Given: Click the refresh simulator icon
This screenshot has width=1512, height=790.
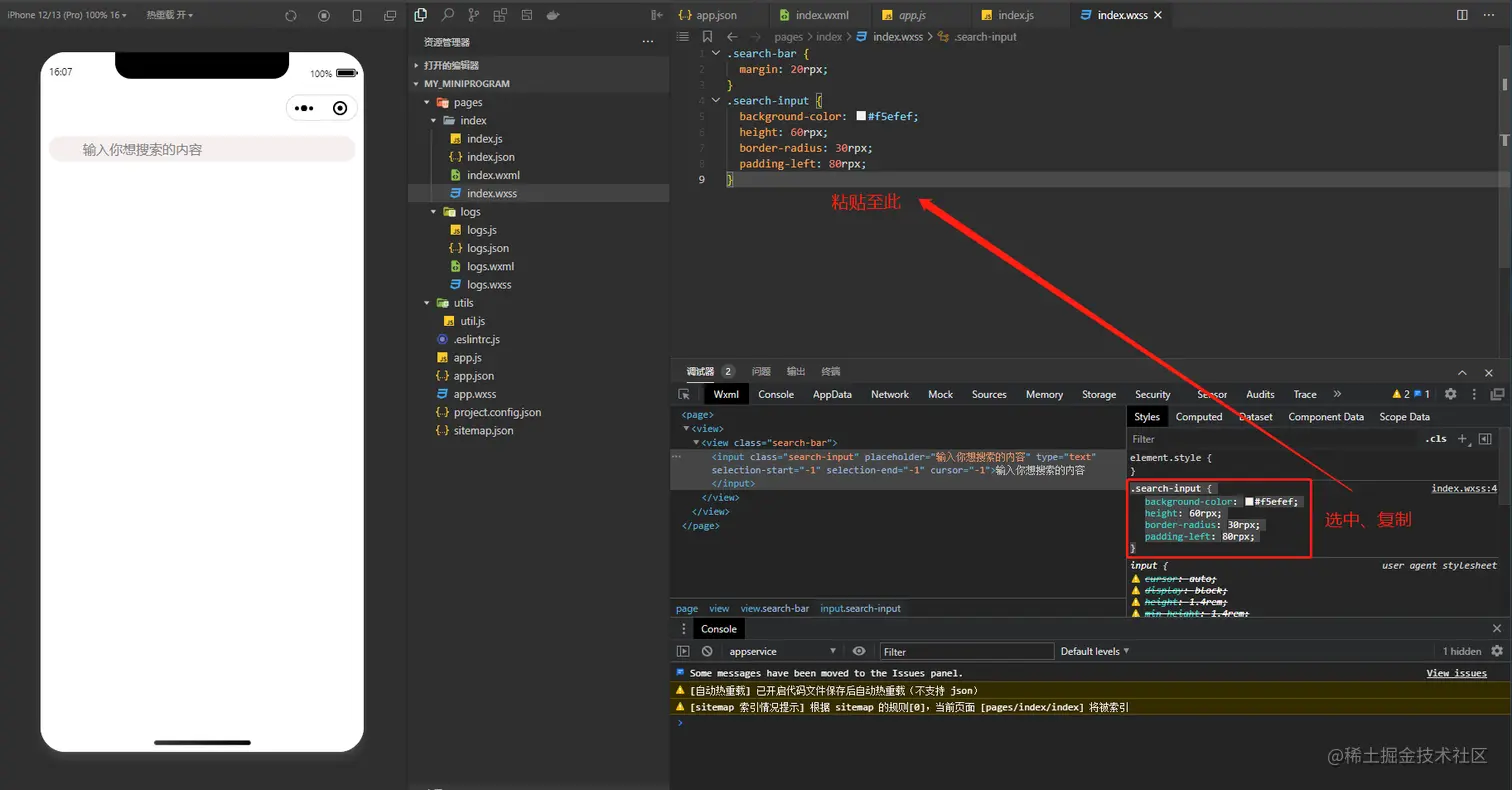Looking at the screenshot, I should click(x=291, y=15).
